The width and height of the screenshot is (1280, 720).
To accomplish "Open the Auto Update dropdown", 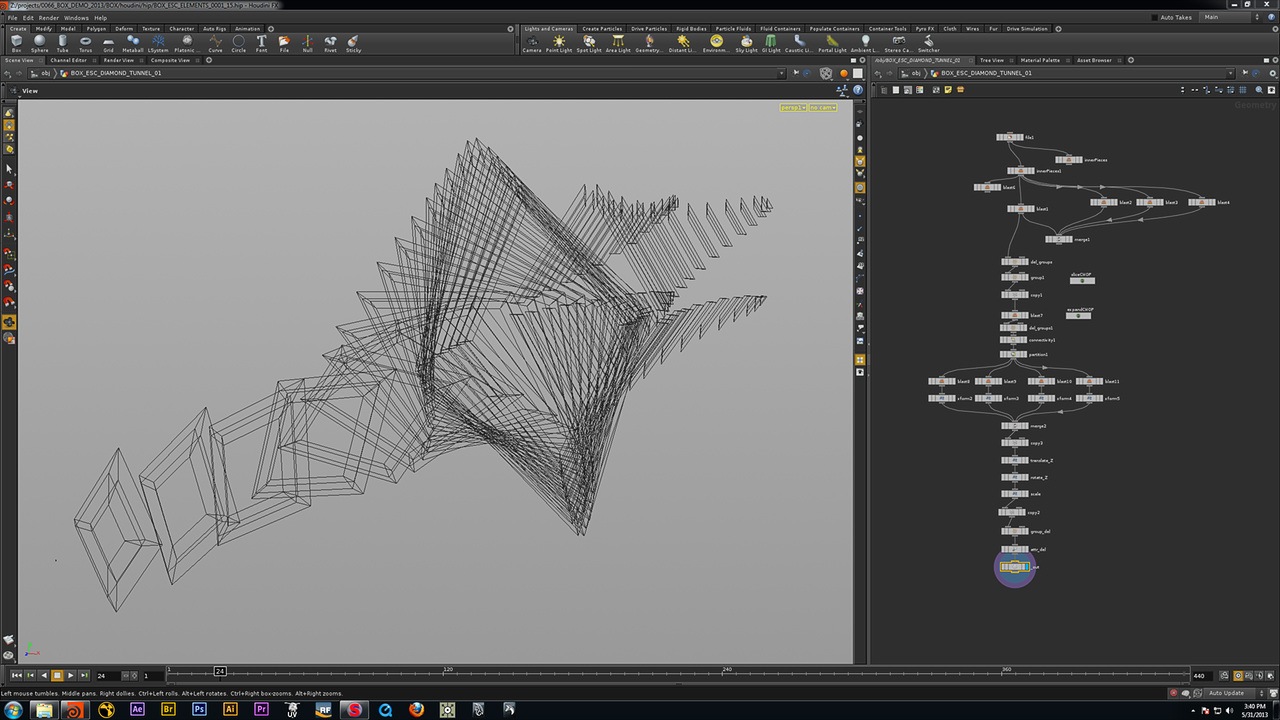I will click(x=1230, y=693).
